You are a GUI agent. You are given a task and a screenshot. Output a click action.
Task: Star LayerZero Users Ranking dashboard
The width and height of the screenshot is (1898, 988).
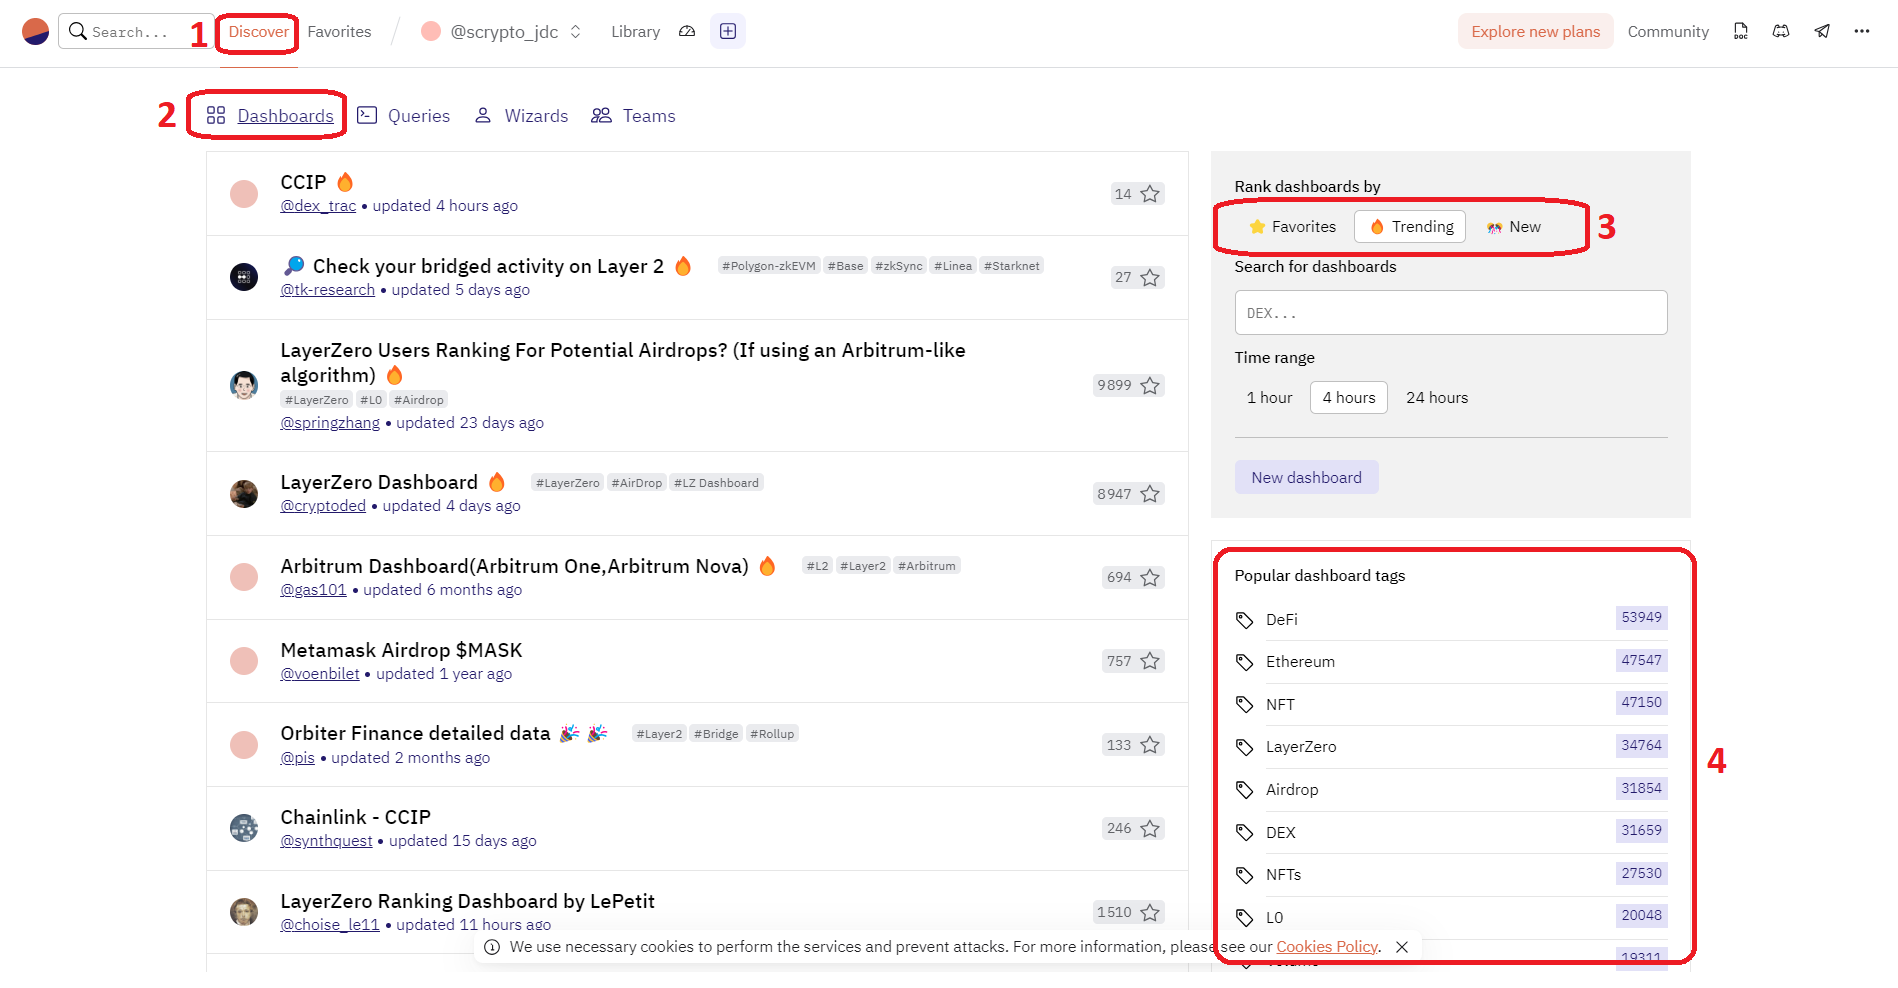pos(1150,386)
